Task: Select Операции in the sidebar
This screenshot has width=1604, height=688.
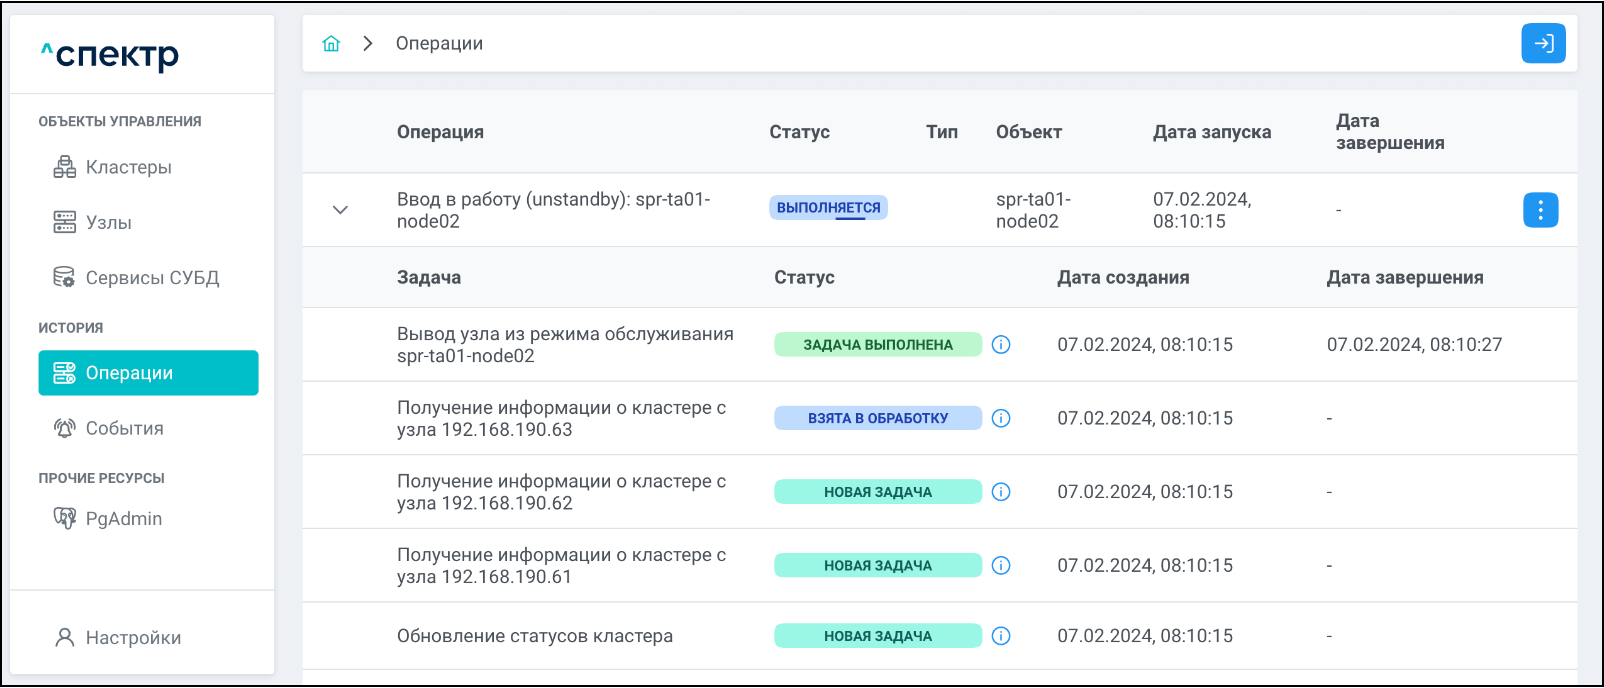Action: 148,373
